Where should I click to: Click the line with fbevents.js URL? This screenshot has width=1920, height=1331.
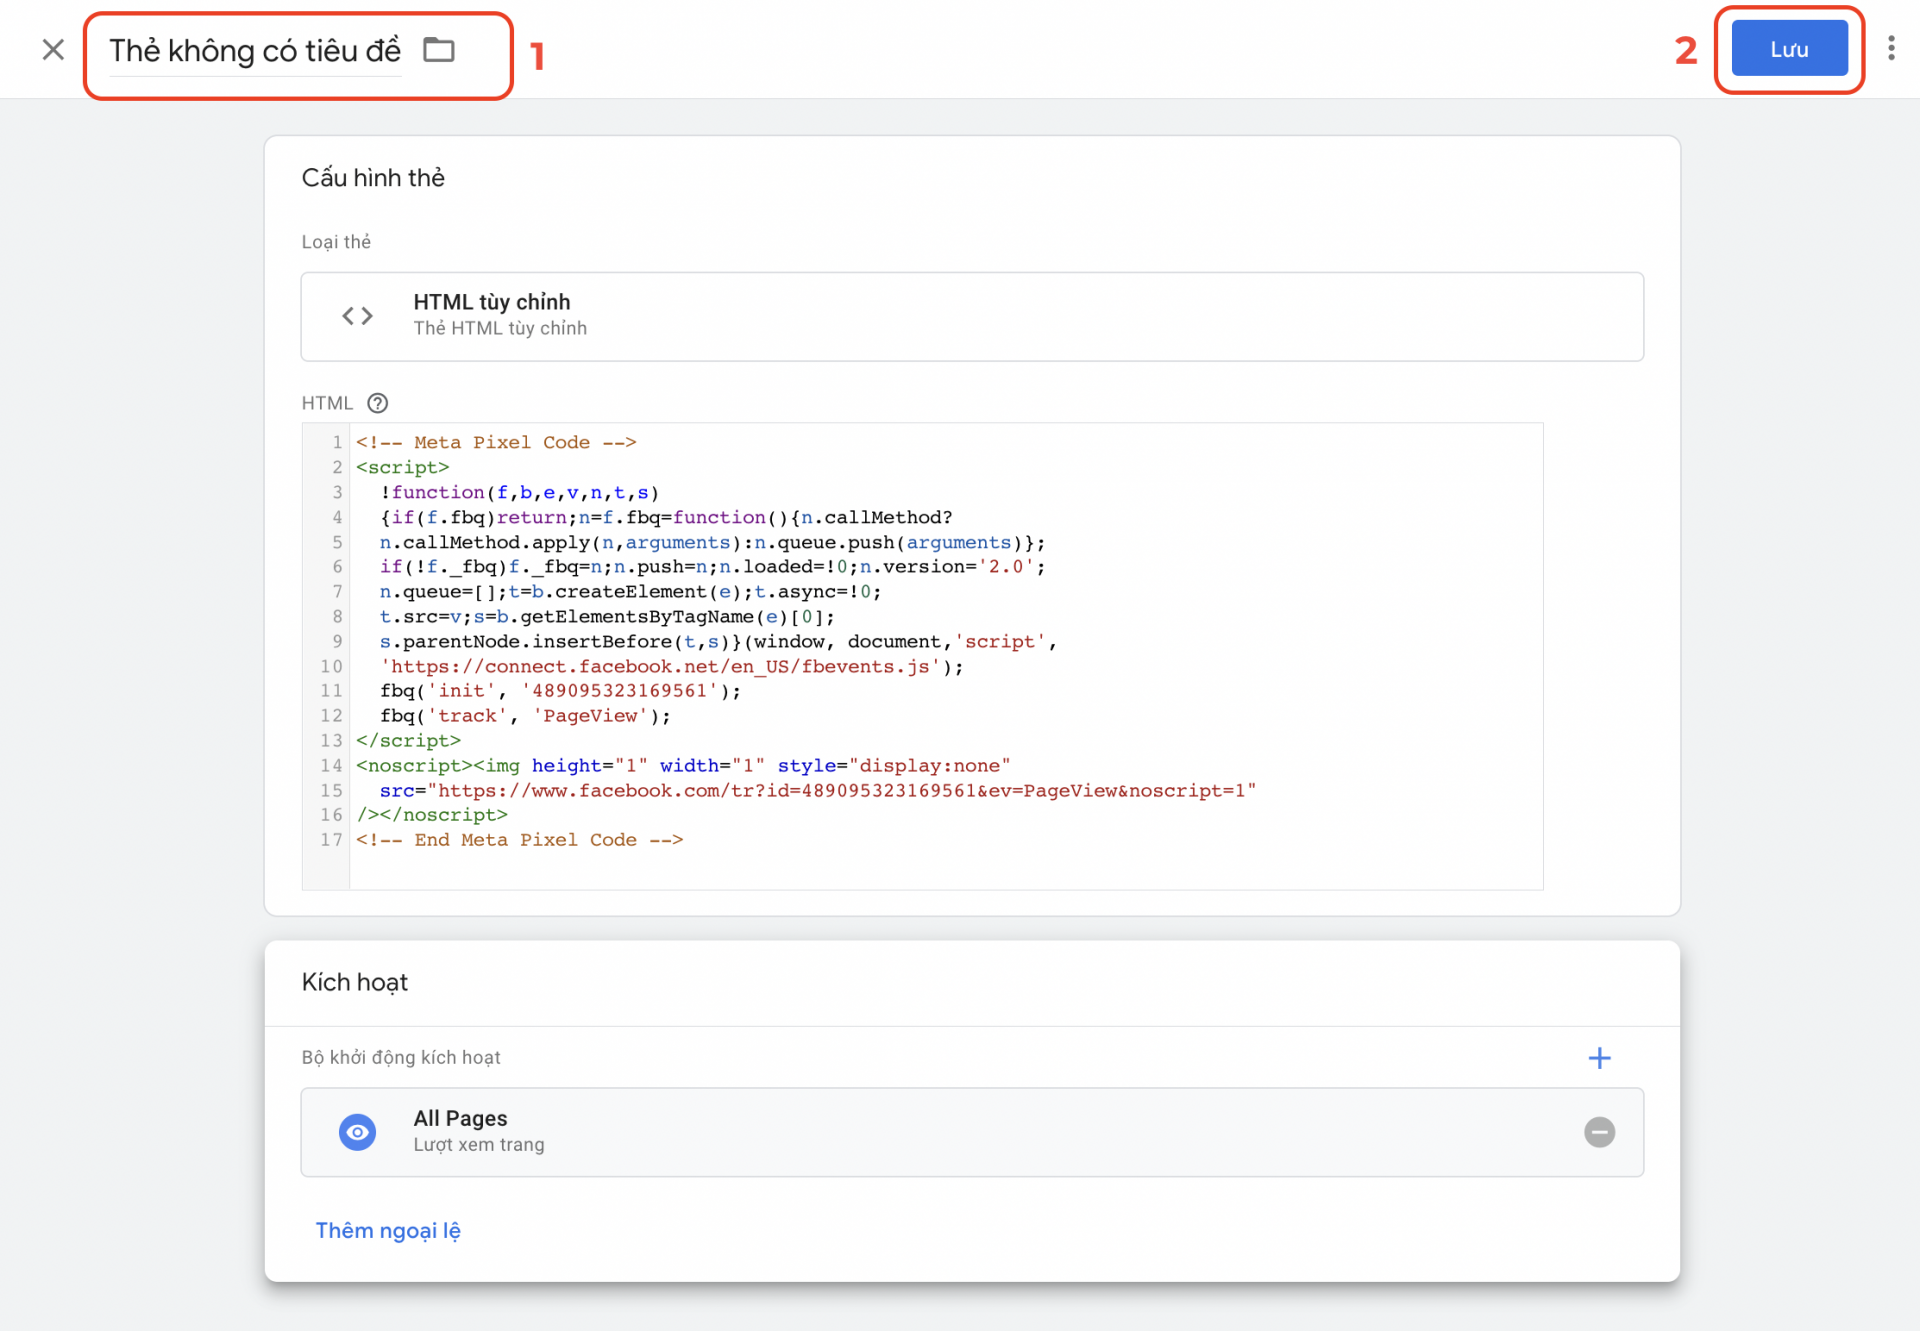(671, 667)
